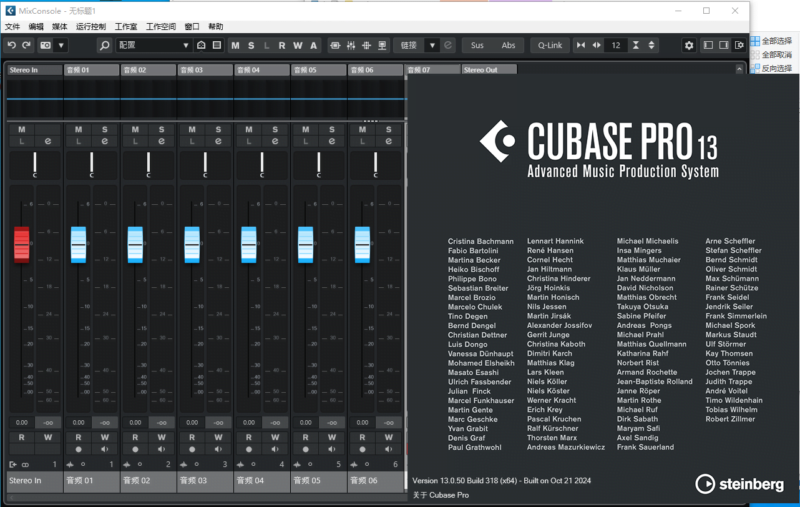Click the Abs button

(508, 45)
